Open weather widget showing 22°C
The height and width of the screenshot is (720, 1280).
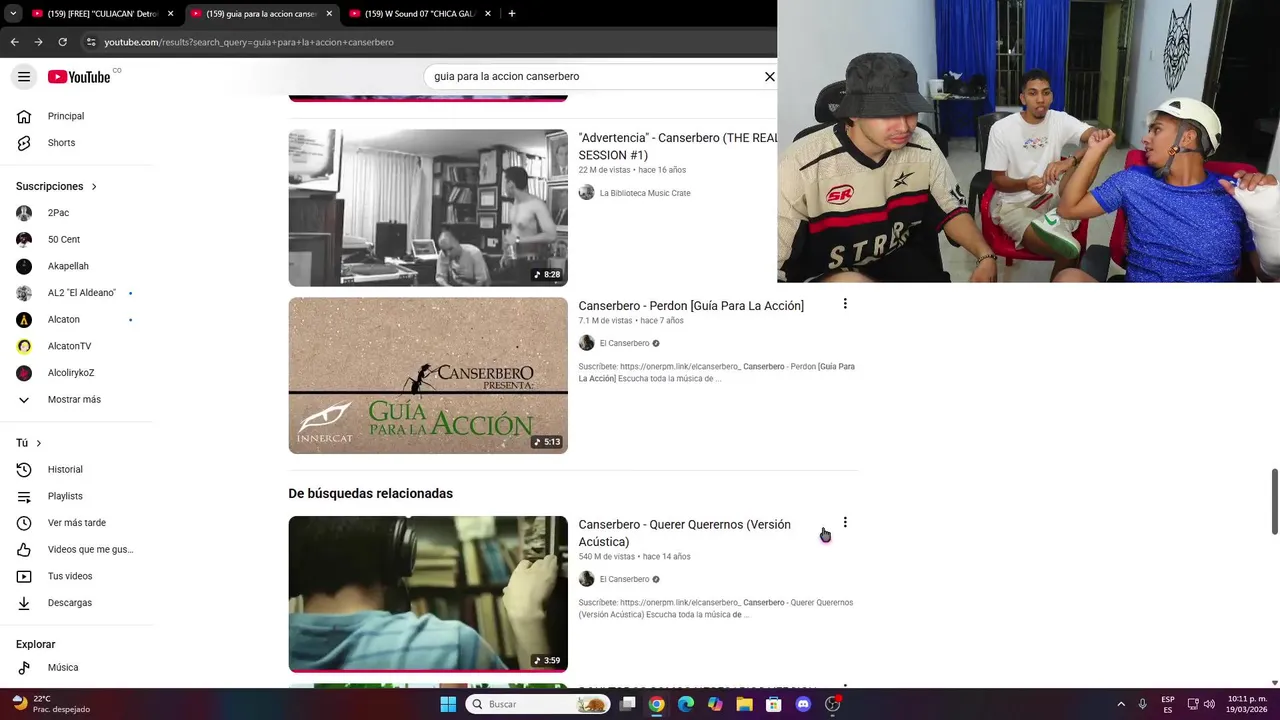click(50, 704)
